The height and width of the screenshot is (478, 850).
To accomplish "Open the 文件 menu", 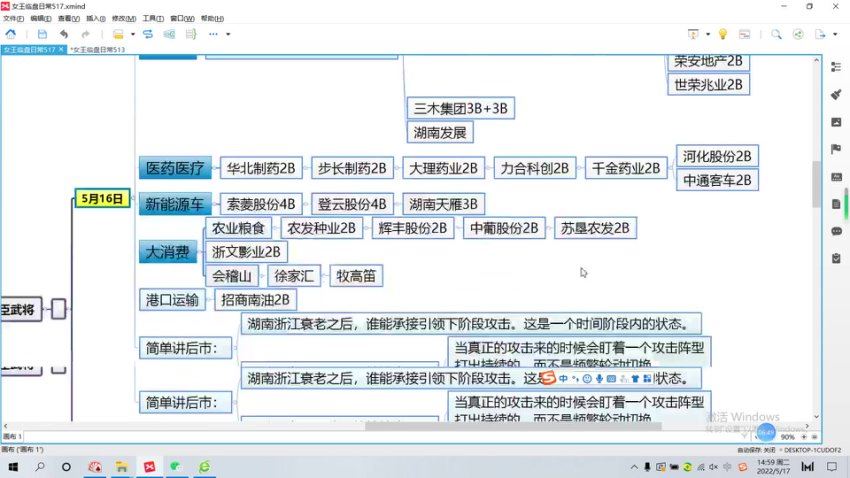I will [x=13, y=18].
